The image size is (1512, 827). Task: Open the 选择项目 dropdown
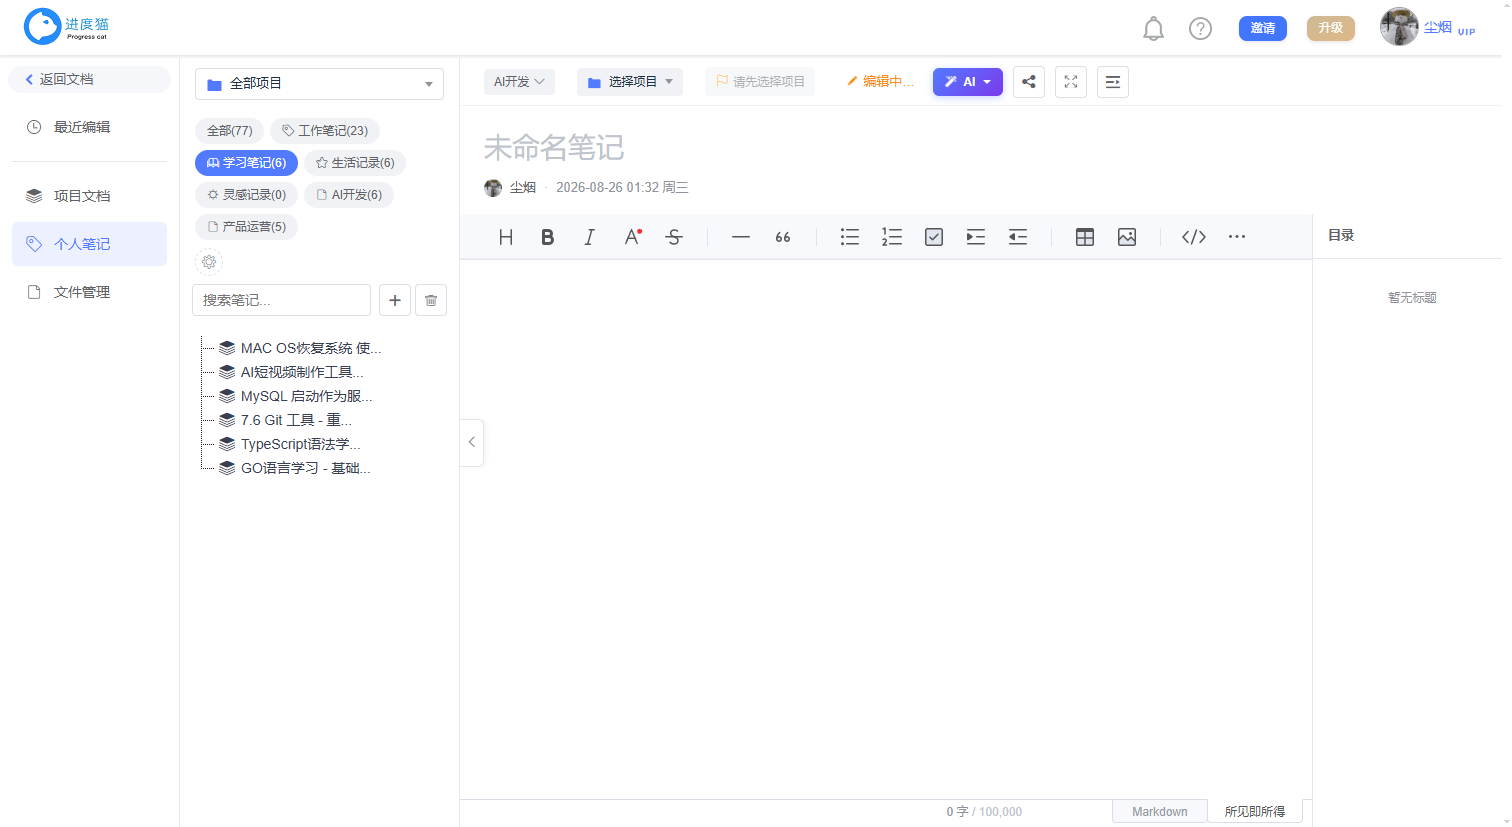point(630,82)
